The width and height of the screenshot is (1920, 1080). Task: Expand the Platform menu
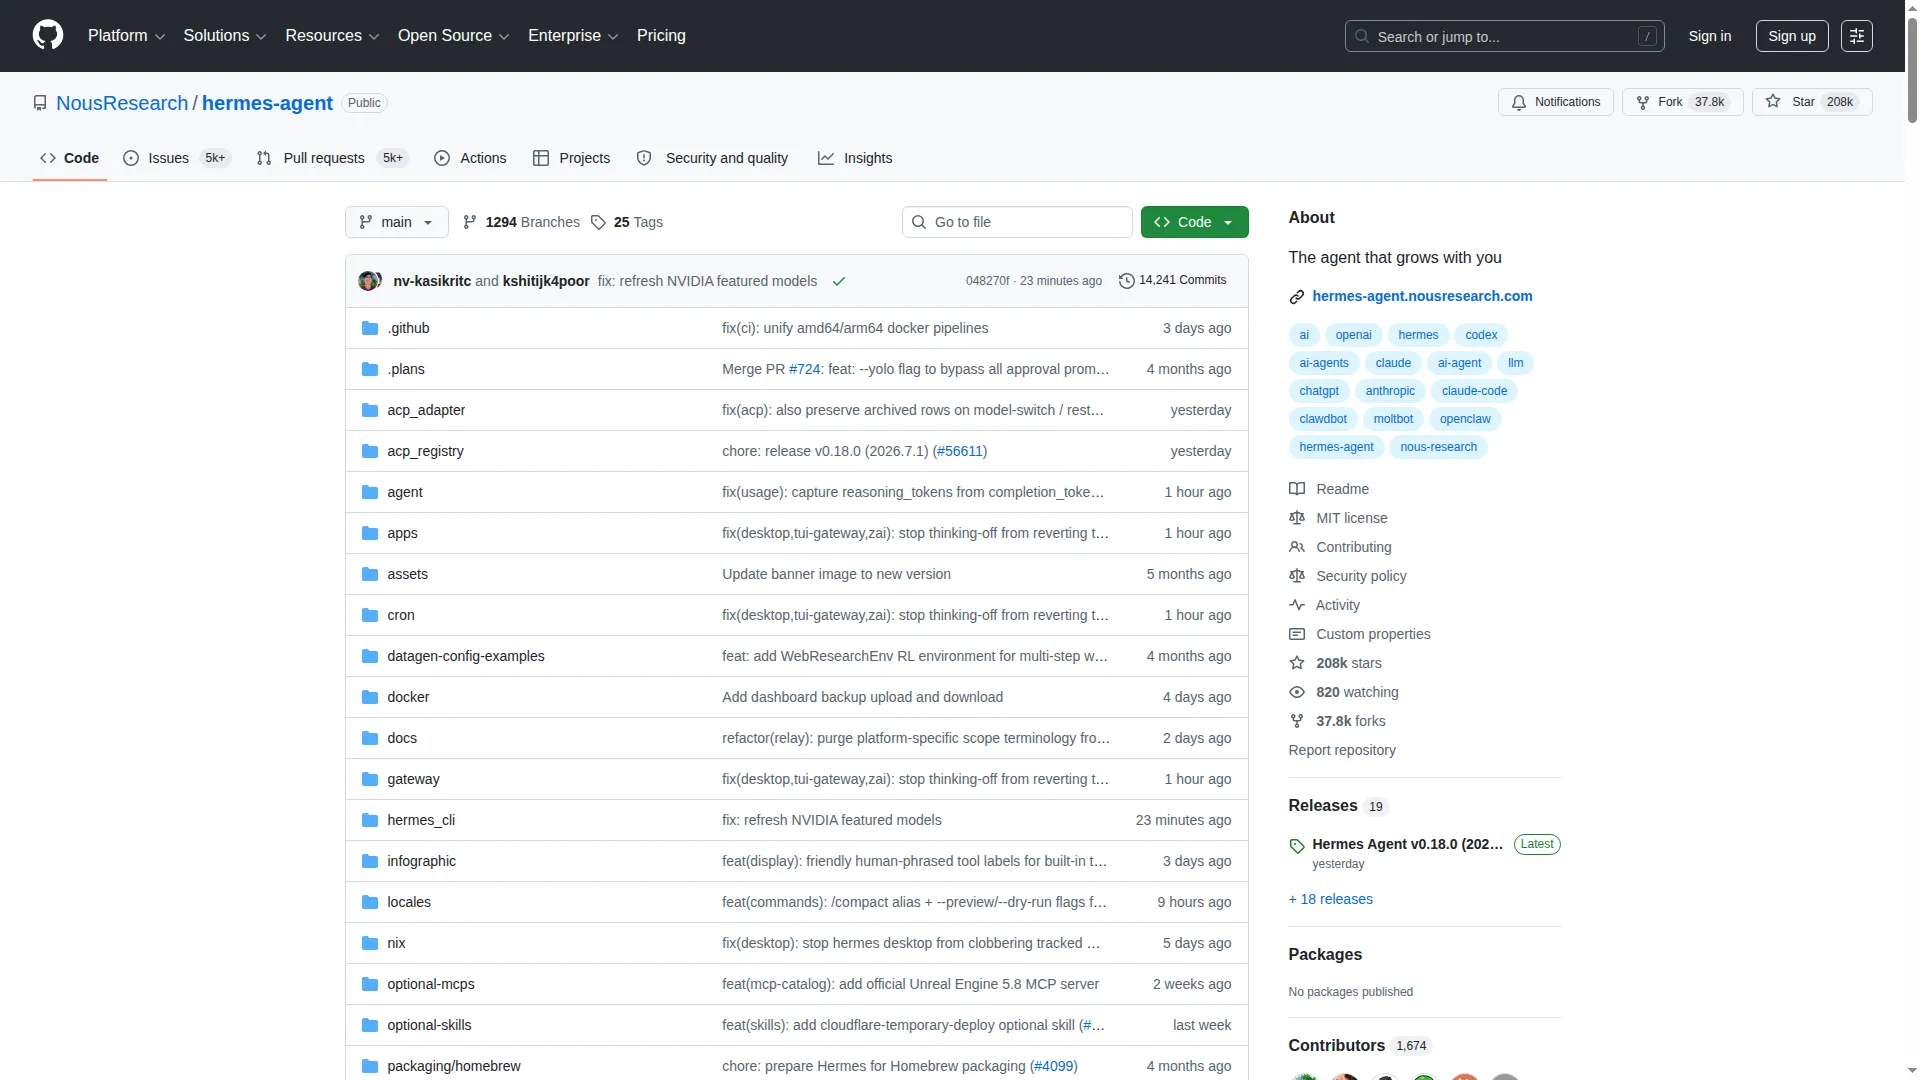point(126,36)
